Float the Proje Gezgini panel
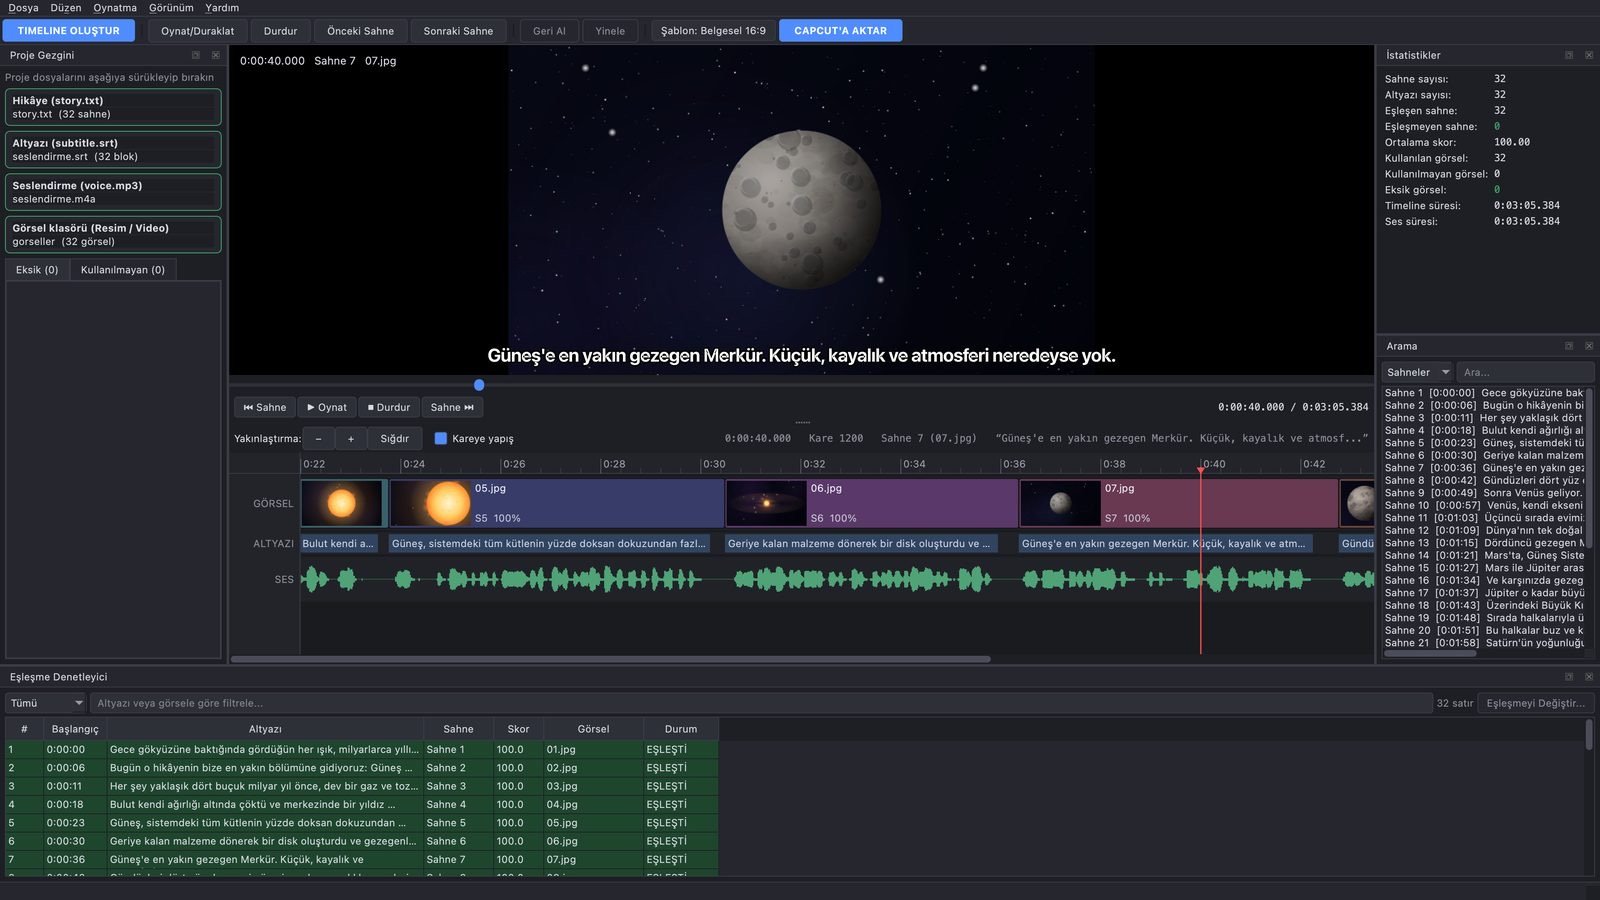This screenshot has width=1600, height=900. 196,55
